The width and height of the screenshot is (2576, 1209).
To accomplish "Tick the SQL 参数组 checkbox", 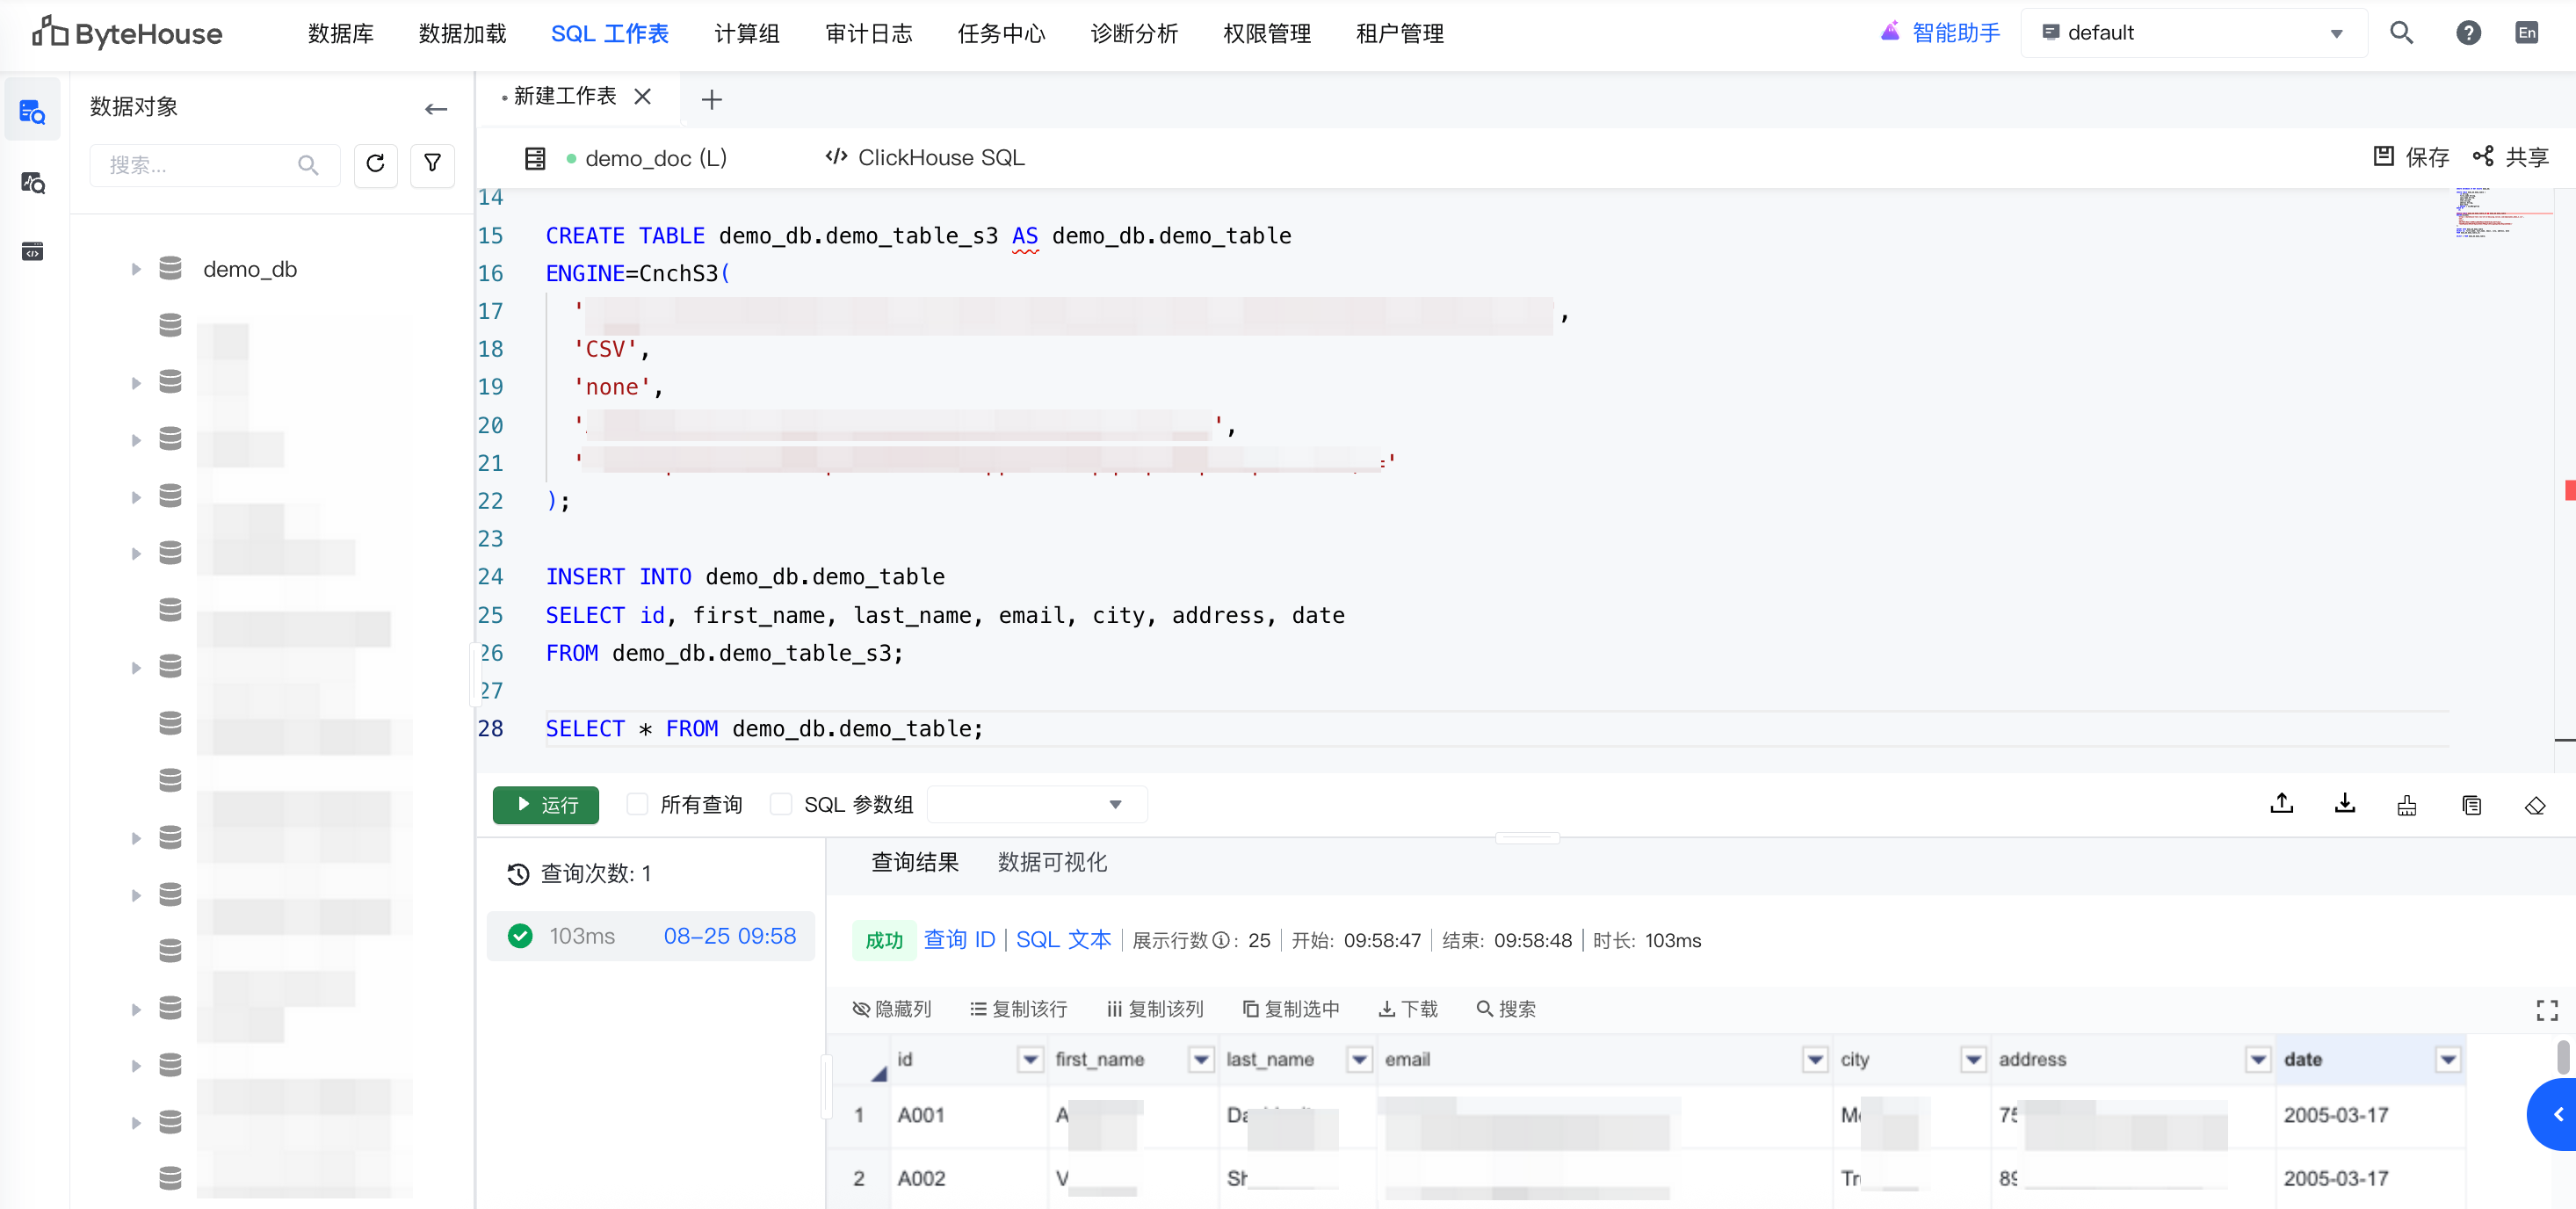I will coord(781,804).
